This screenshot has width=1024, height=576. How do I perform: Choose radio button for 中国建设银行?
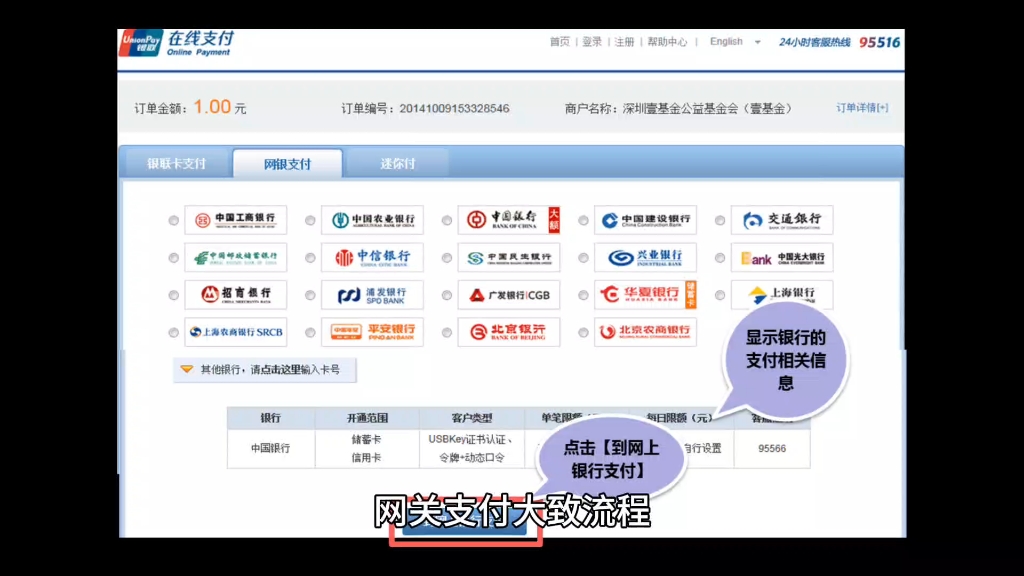click(x=583, y=221)
